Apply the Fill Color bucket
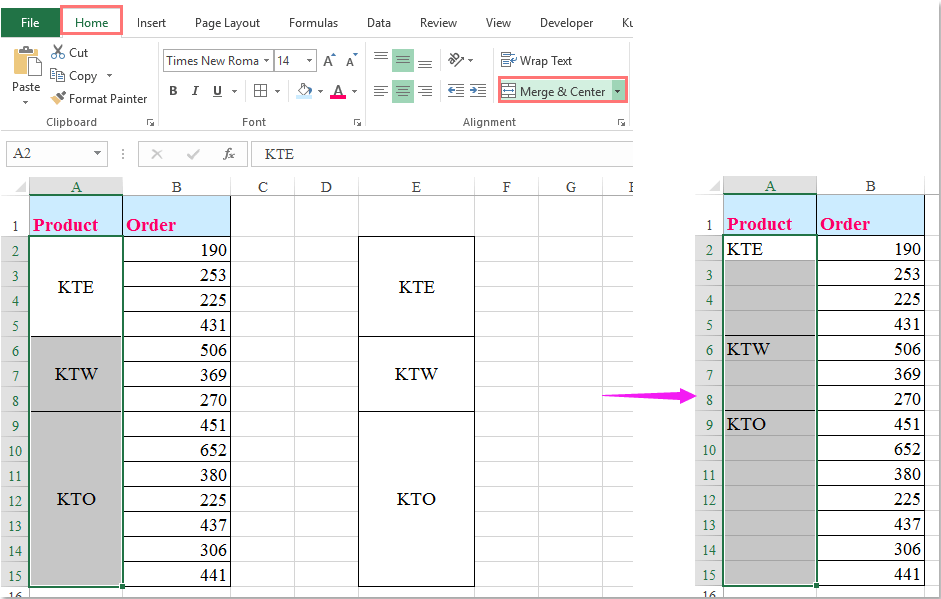The height and width of the screenshot is (599, 941). point(305,91)
